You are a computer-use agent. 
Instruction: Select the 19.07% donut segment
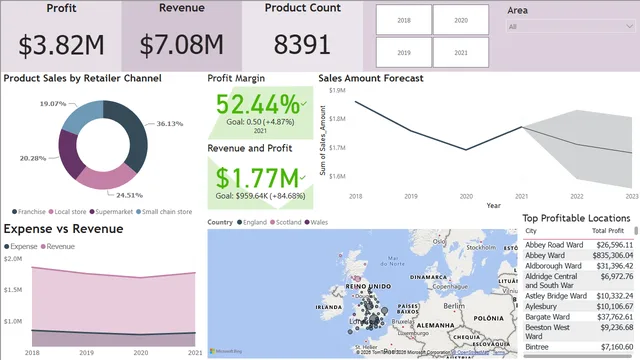point(83,116)
